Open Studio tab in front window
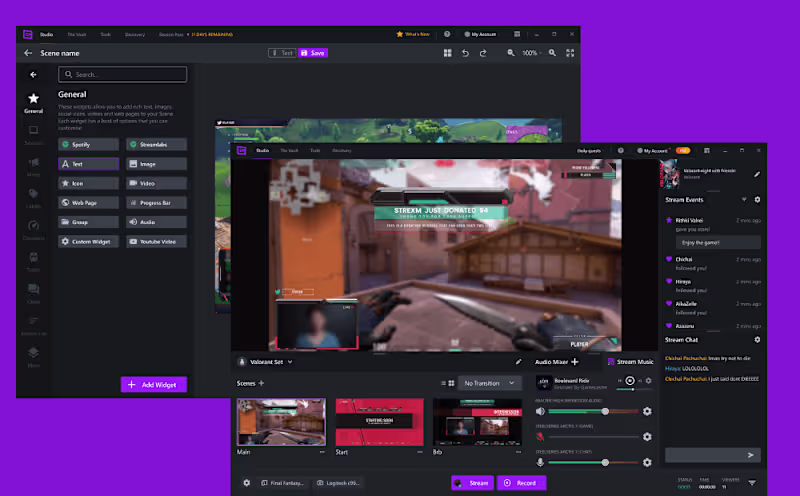Image resolution: width=800 pixels, height=496 pixels. click(x=262, y=151)
